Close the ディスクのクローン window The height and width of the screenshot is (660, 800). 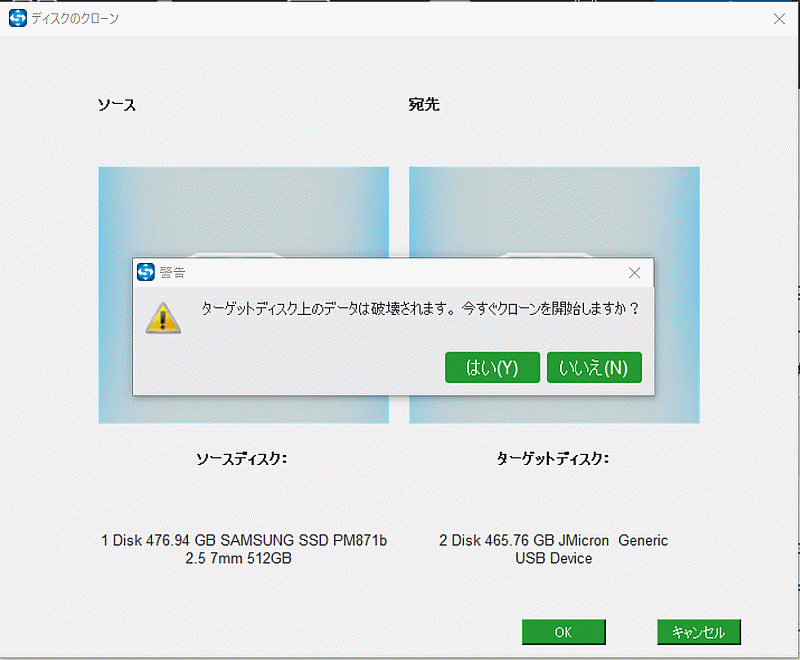pos(779,19)
